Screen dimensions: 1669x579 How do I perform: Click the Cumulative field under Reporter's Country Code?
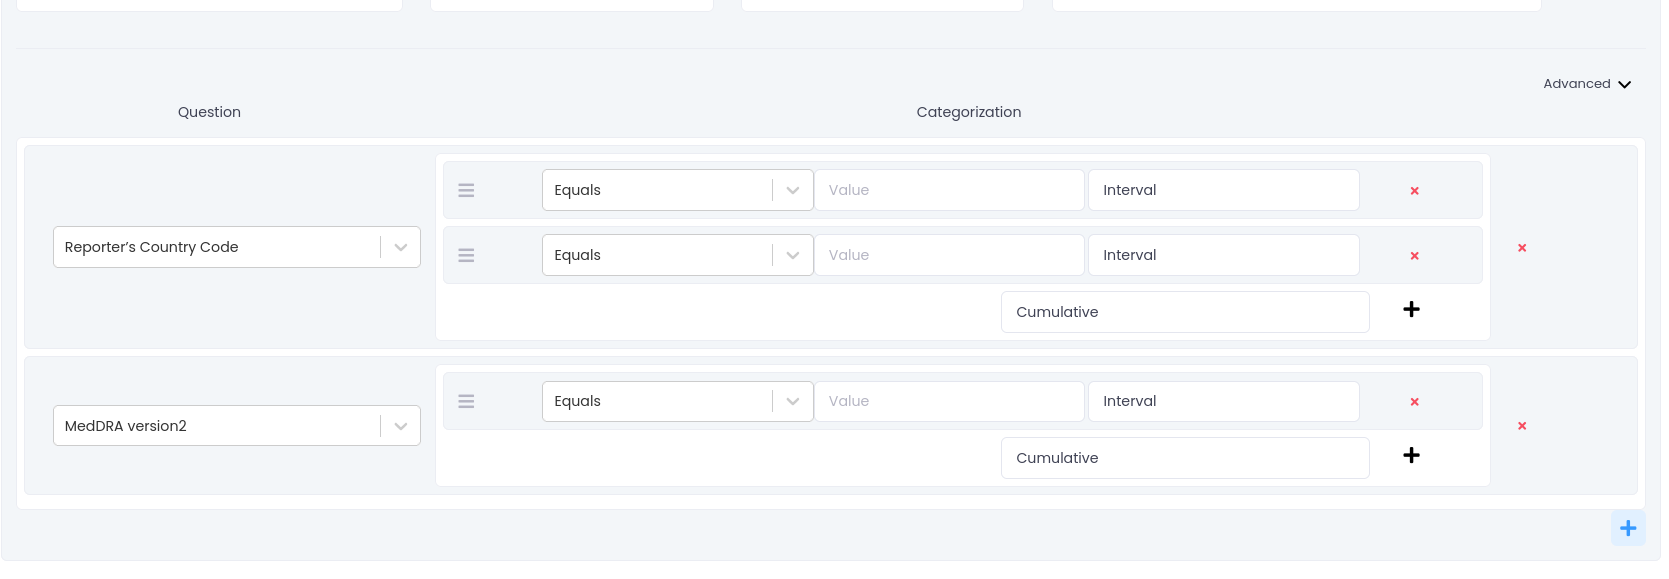click(1184, 312)
